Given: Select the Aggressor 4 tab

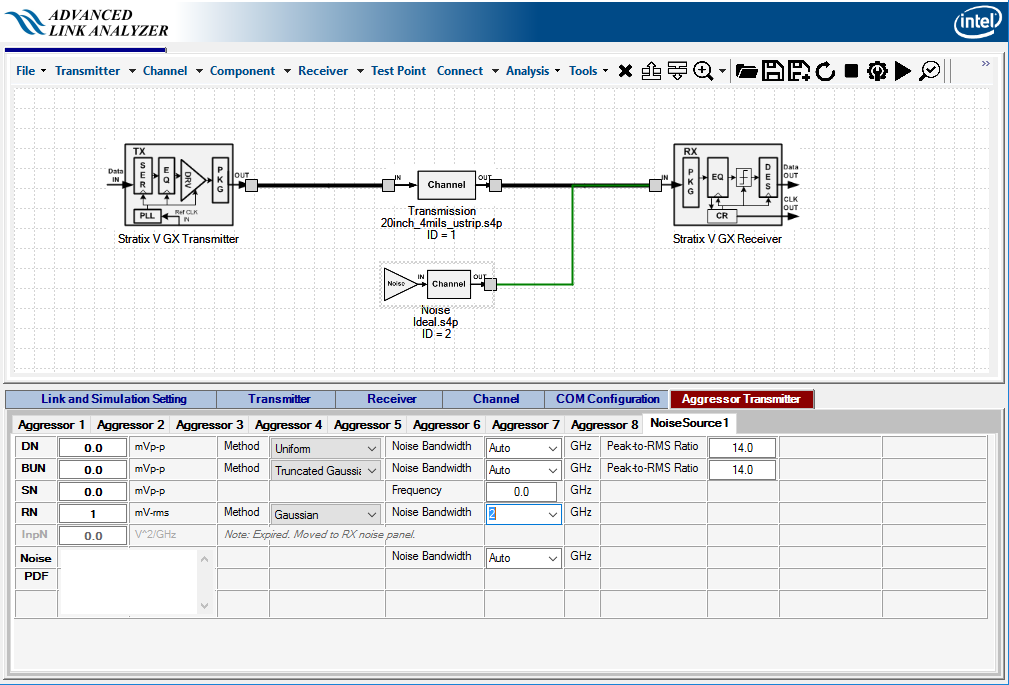Looking at the screenshot, I should click(x=288, y=425).
